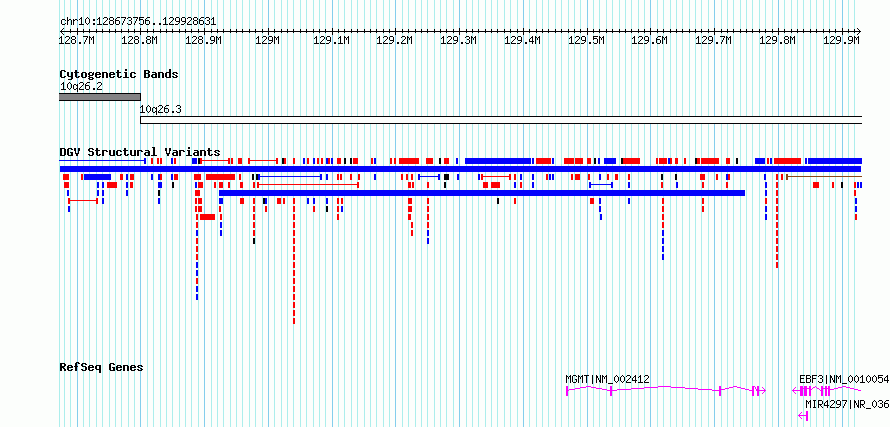Click the 129.2M ruler label

396,40
